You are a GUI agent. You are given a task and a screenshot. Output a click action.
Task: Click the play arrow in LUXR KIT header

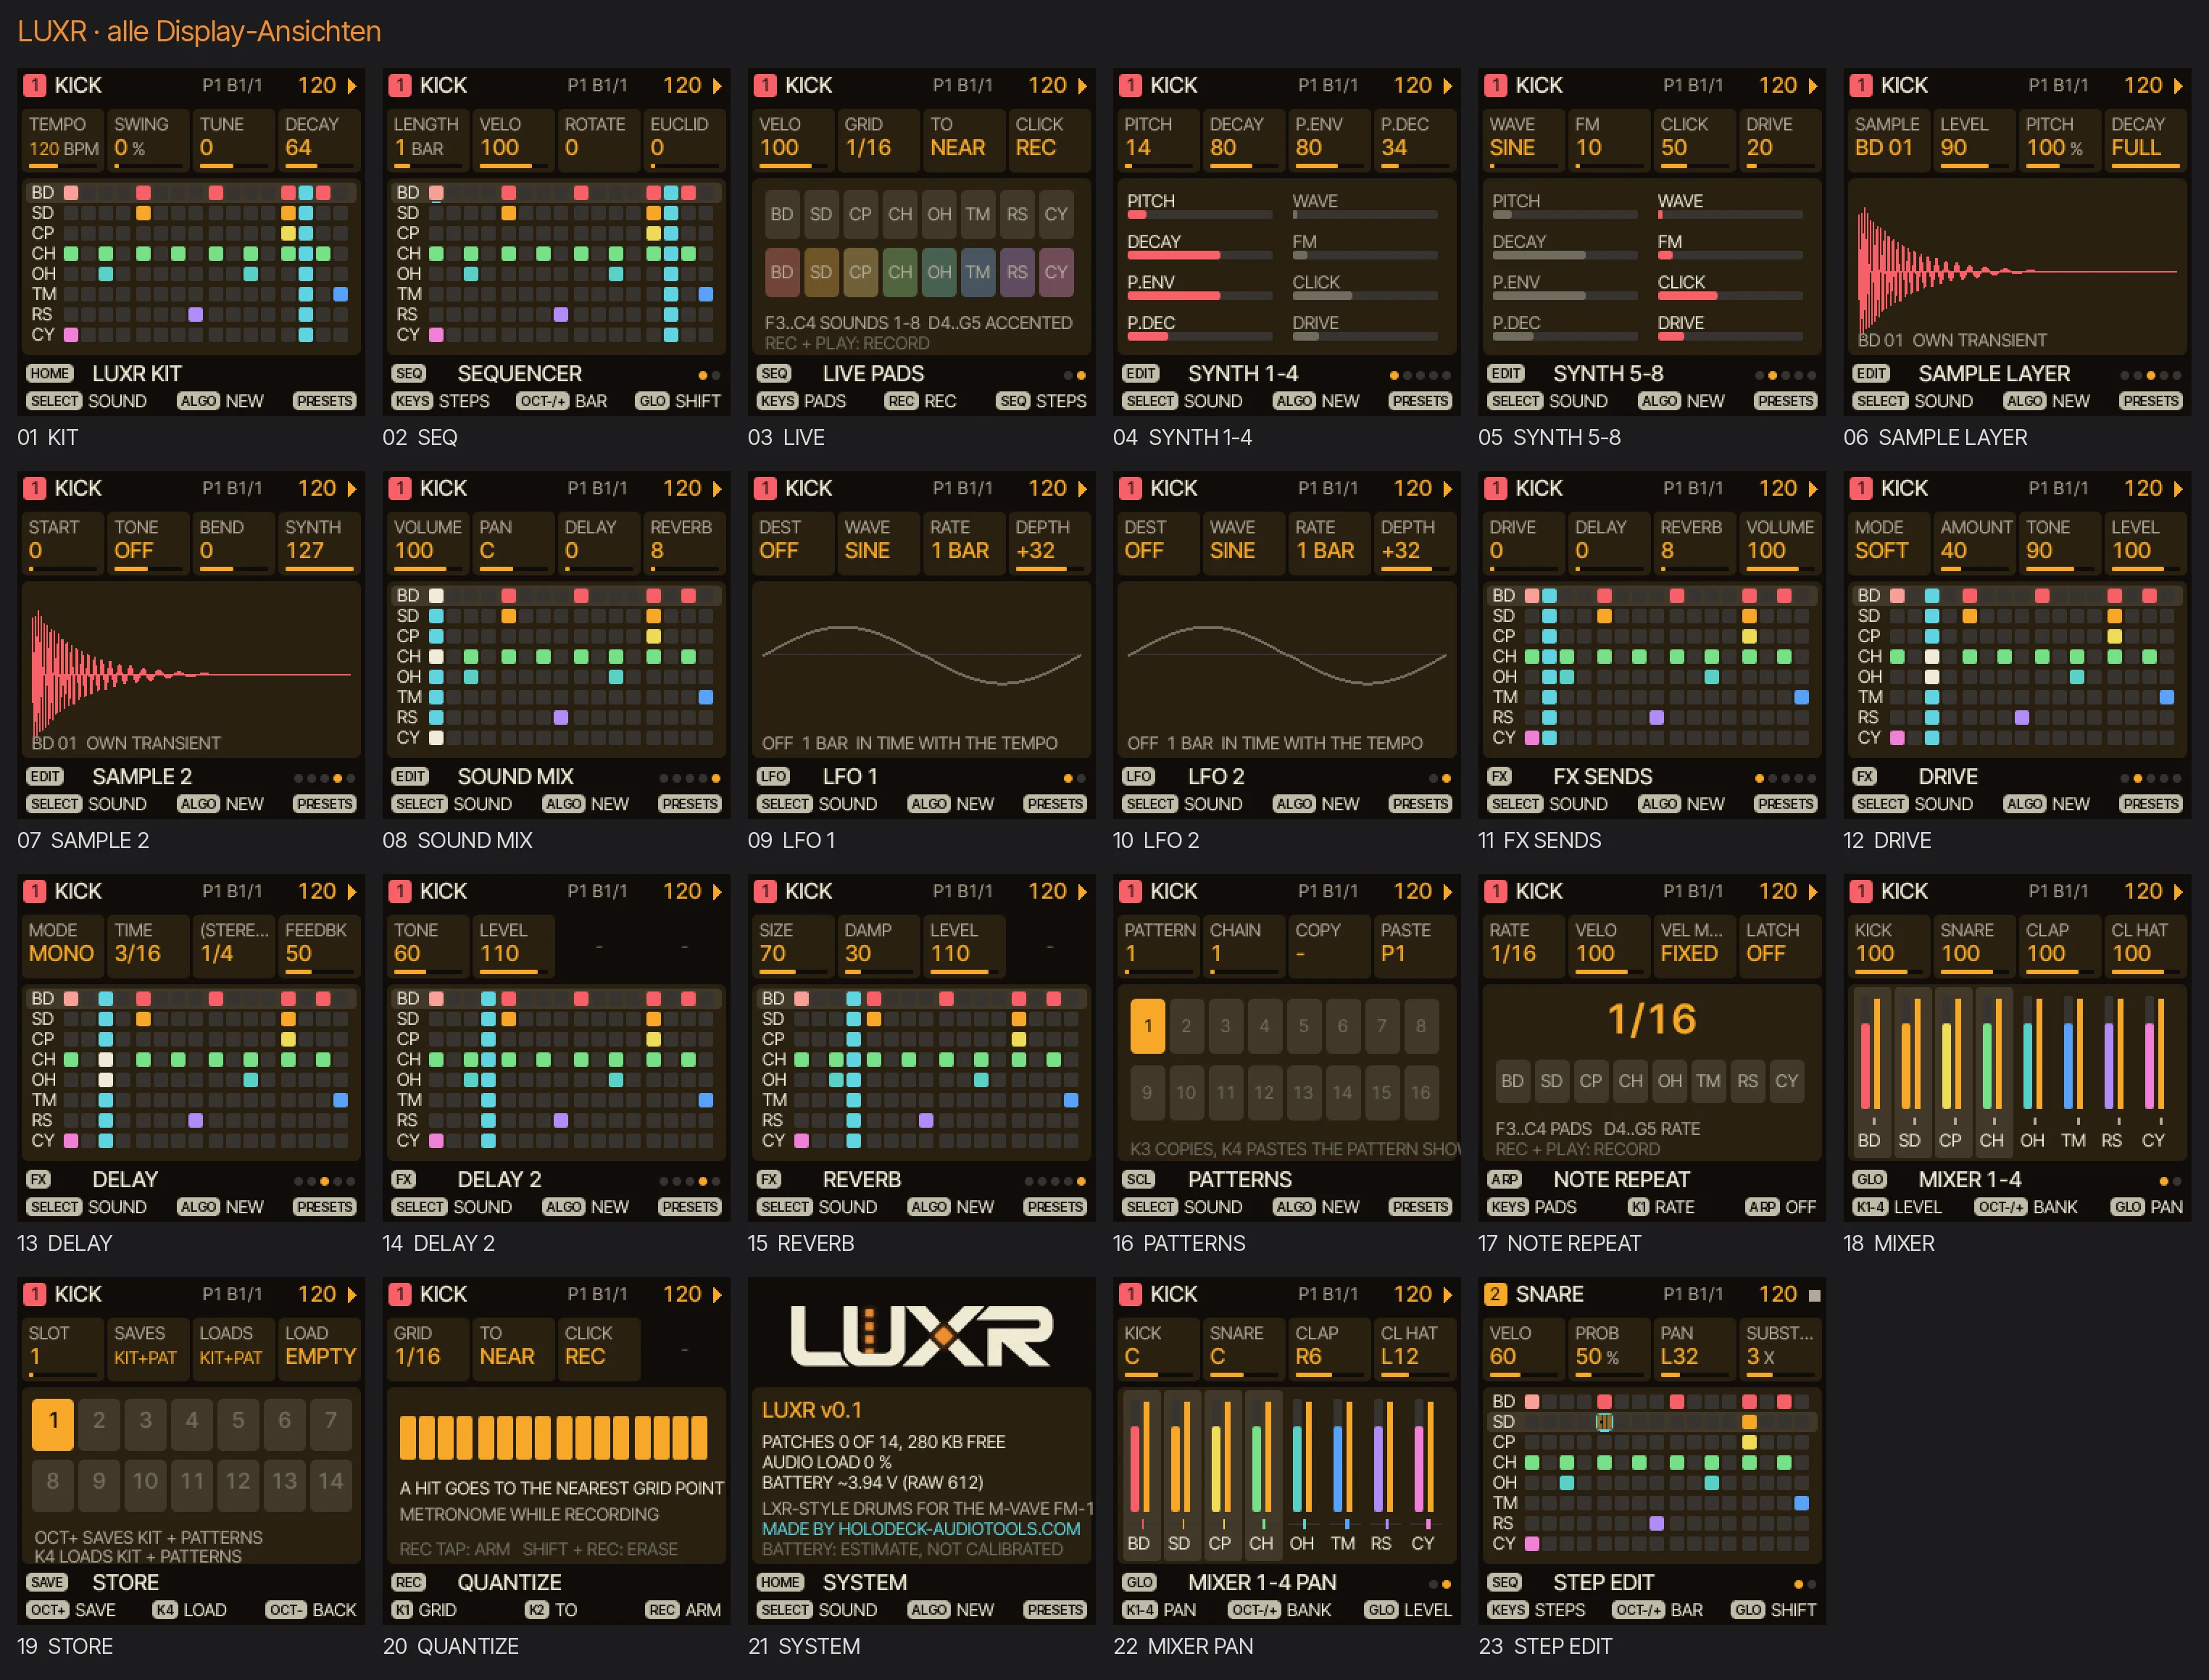352,87
